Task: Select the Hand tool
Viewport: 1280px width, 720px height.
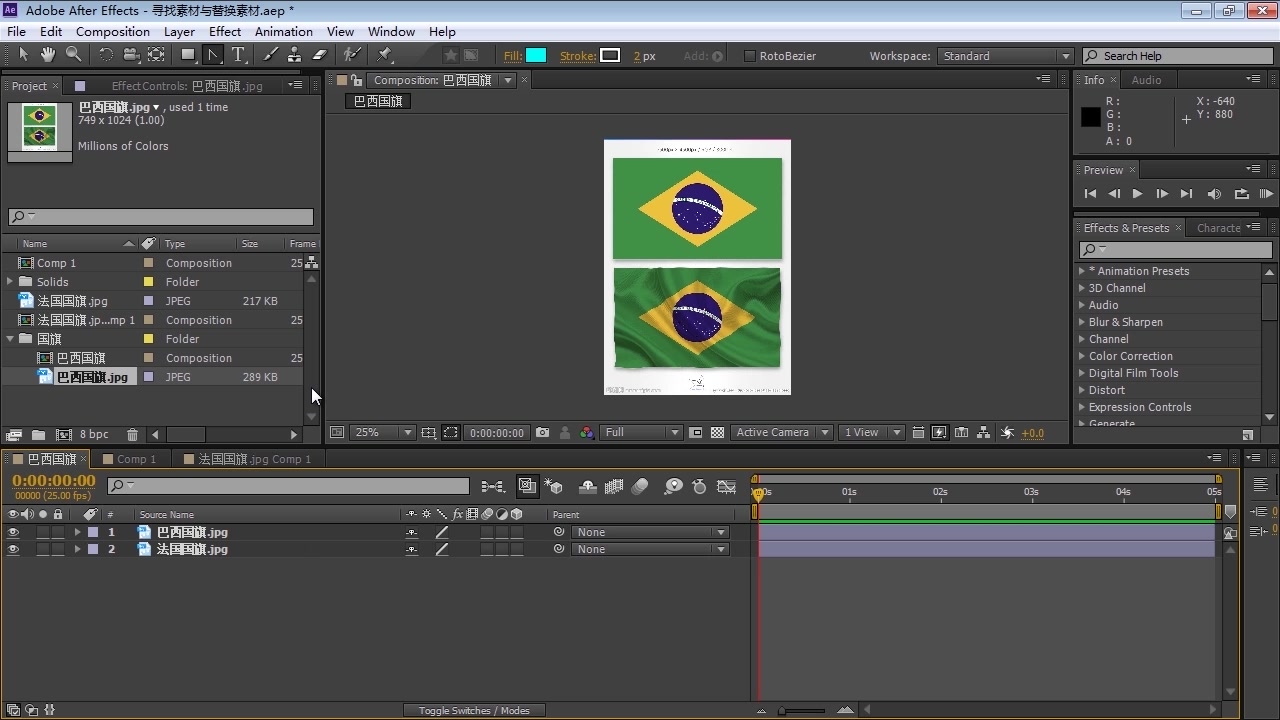Action: (50, 55)
